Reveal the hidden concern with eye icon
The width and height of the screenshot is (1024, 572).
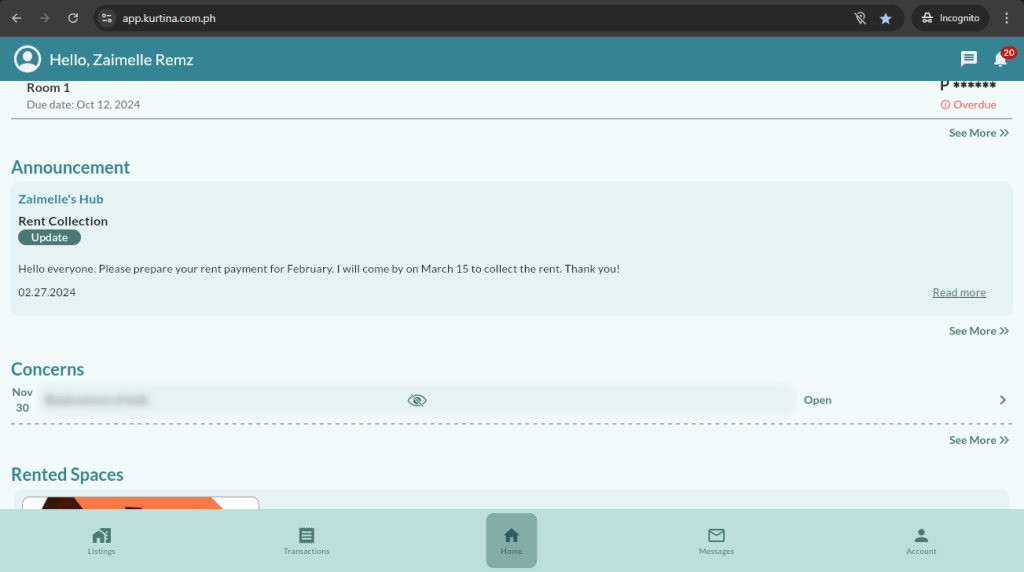pos(417,400)
